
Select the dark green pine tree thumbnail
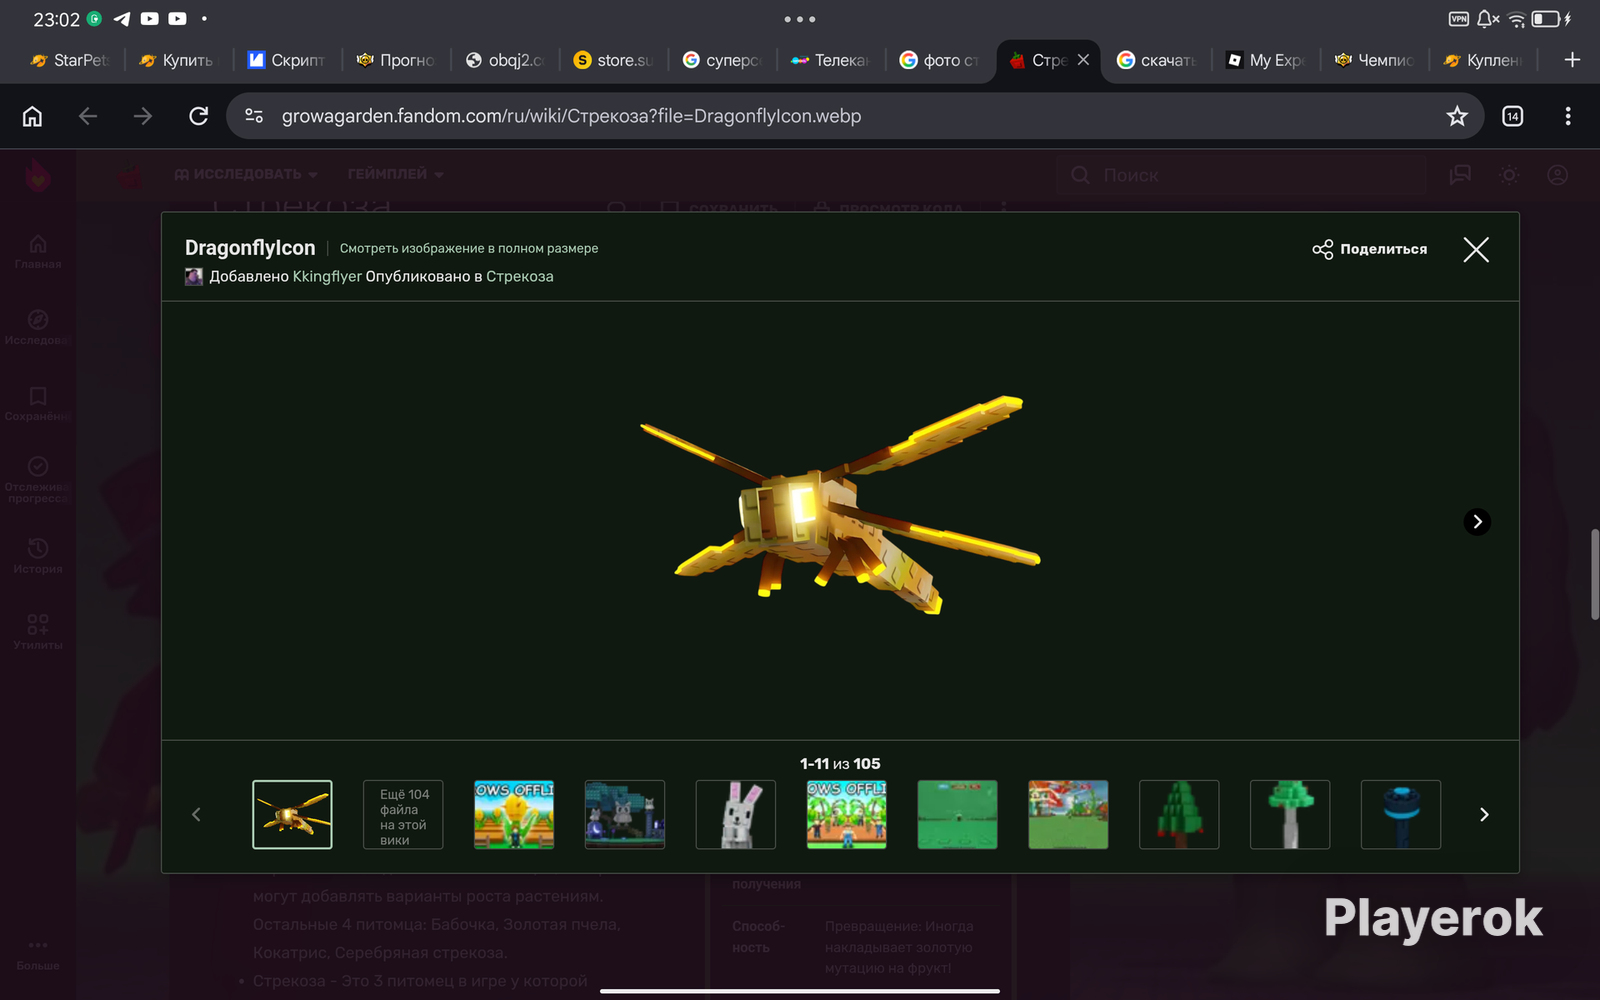[x=1180, y=815]
